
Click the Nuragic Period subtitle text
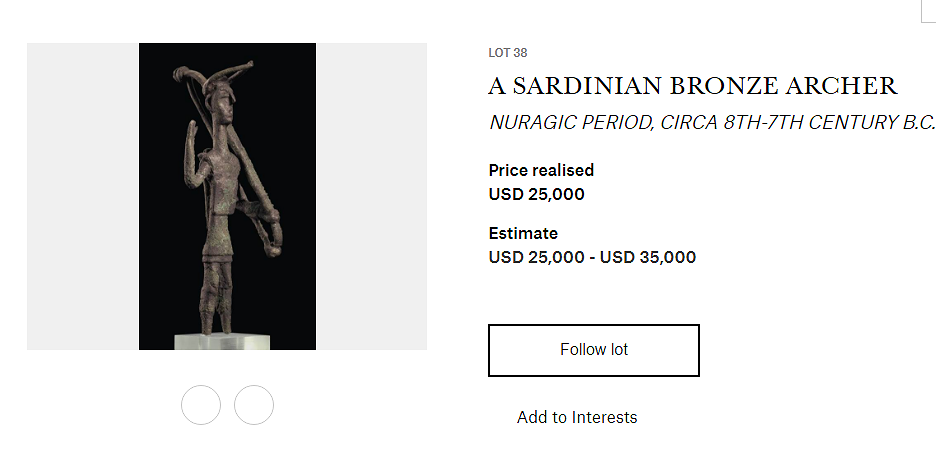click(711, 123)
